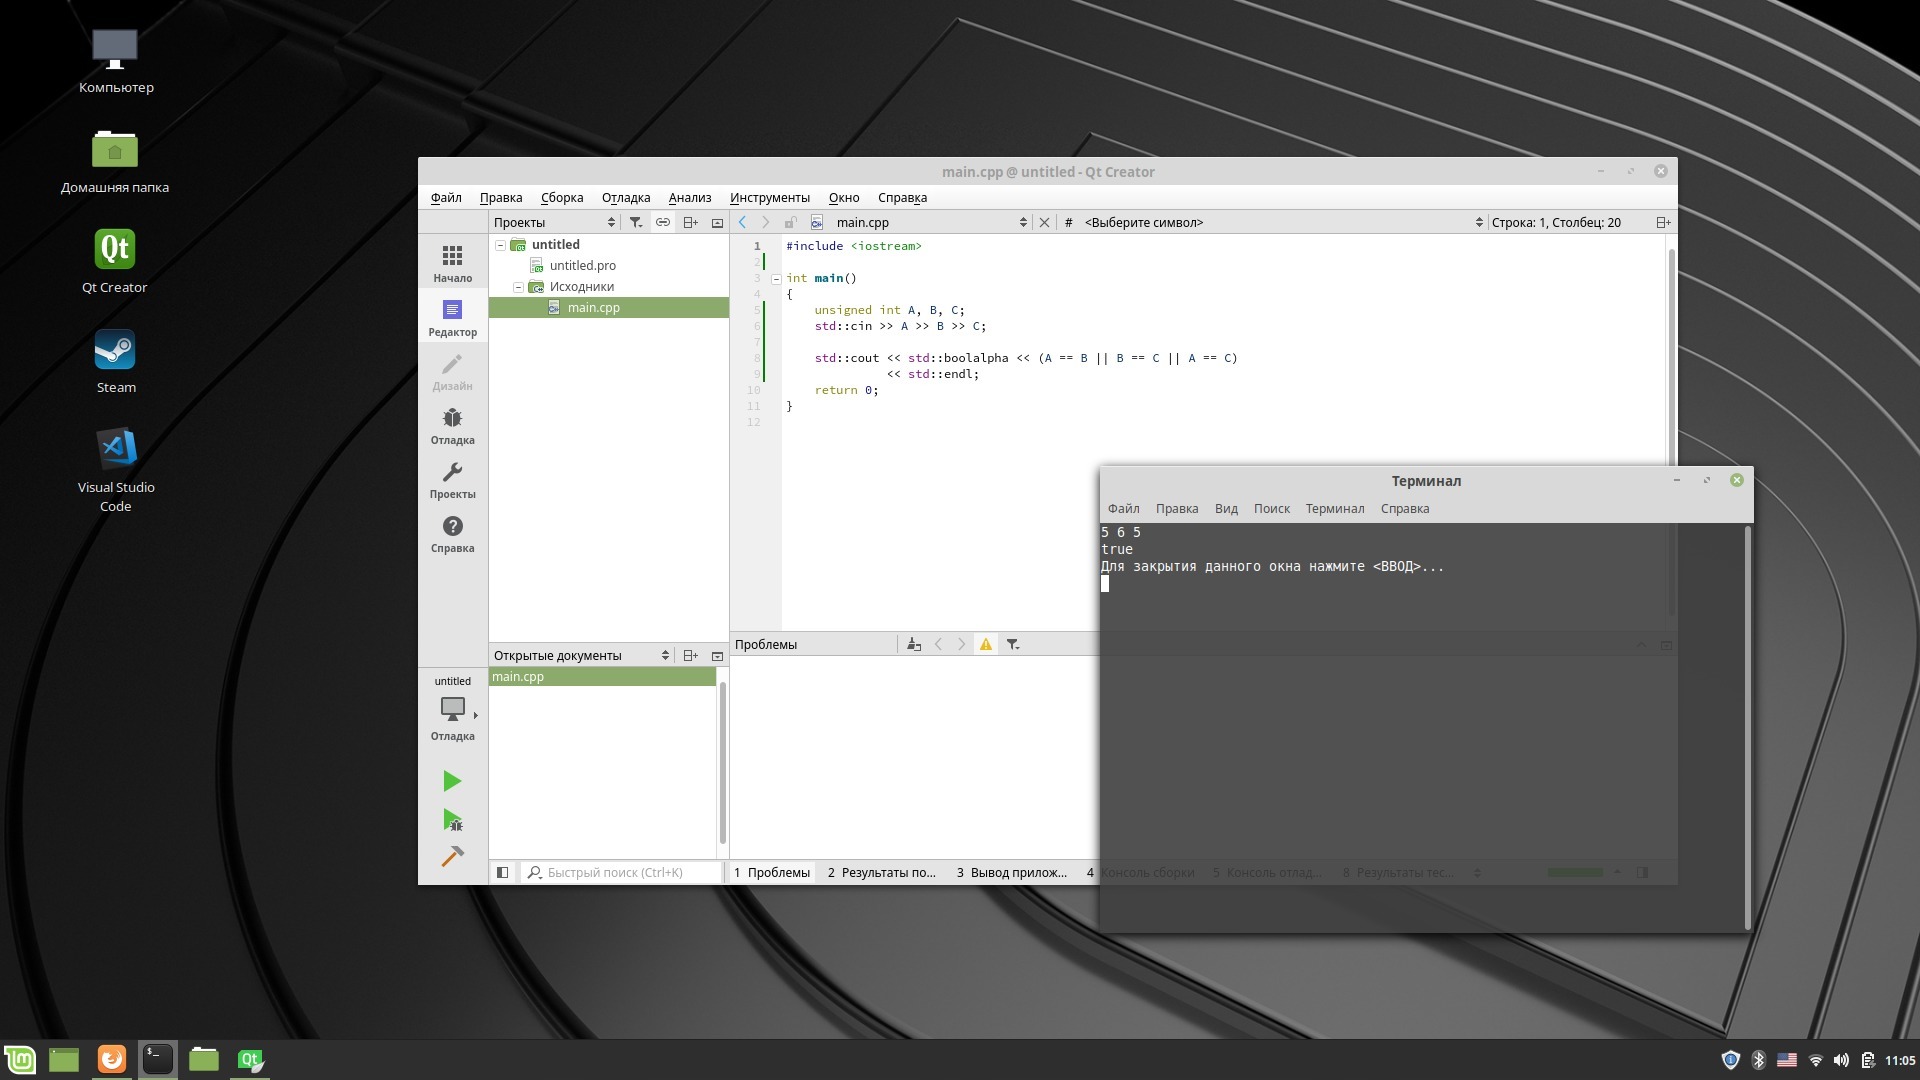This screenshot has width=1920, height=1080.
Task: Switch to Отладка mode with bug icon
Action: tap(452, 426)
